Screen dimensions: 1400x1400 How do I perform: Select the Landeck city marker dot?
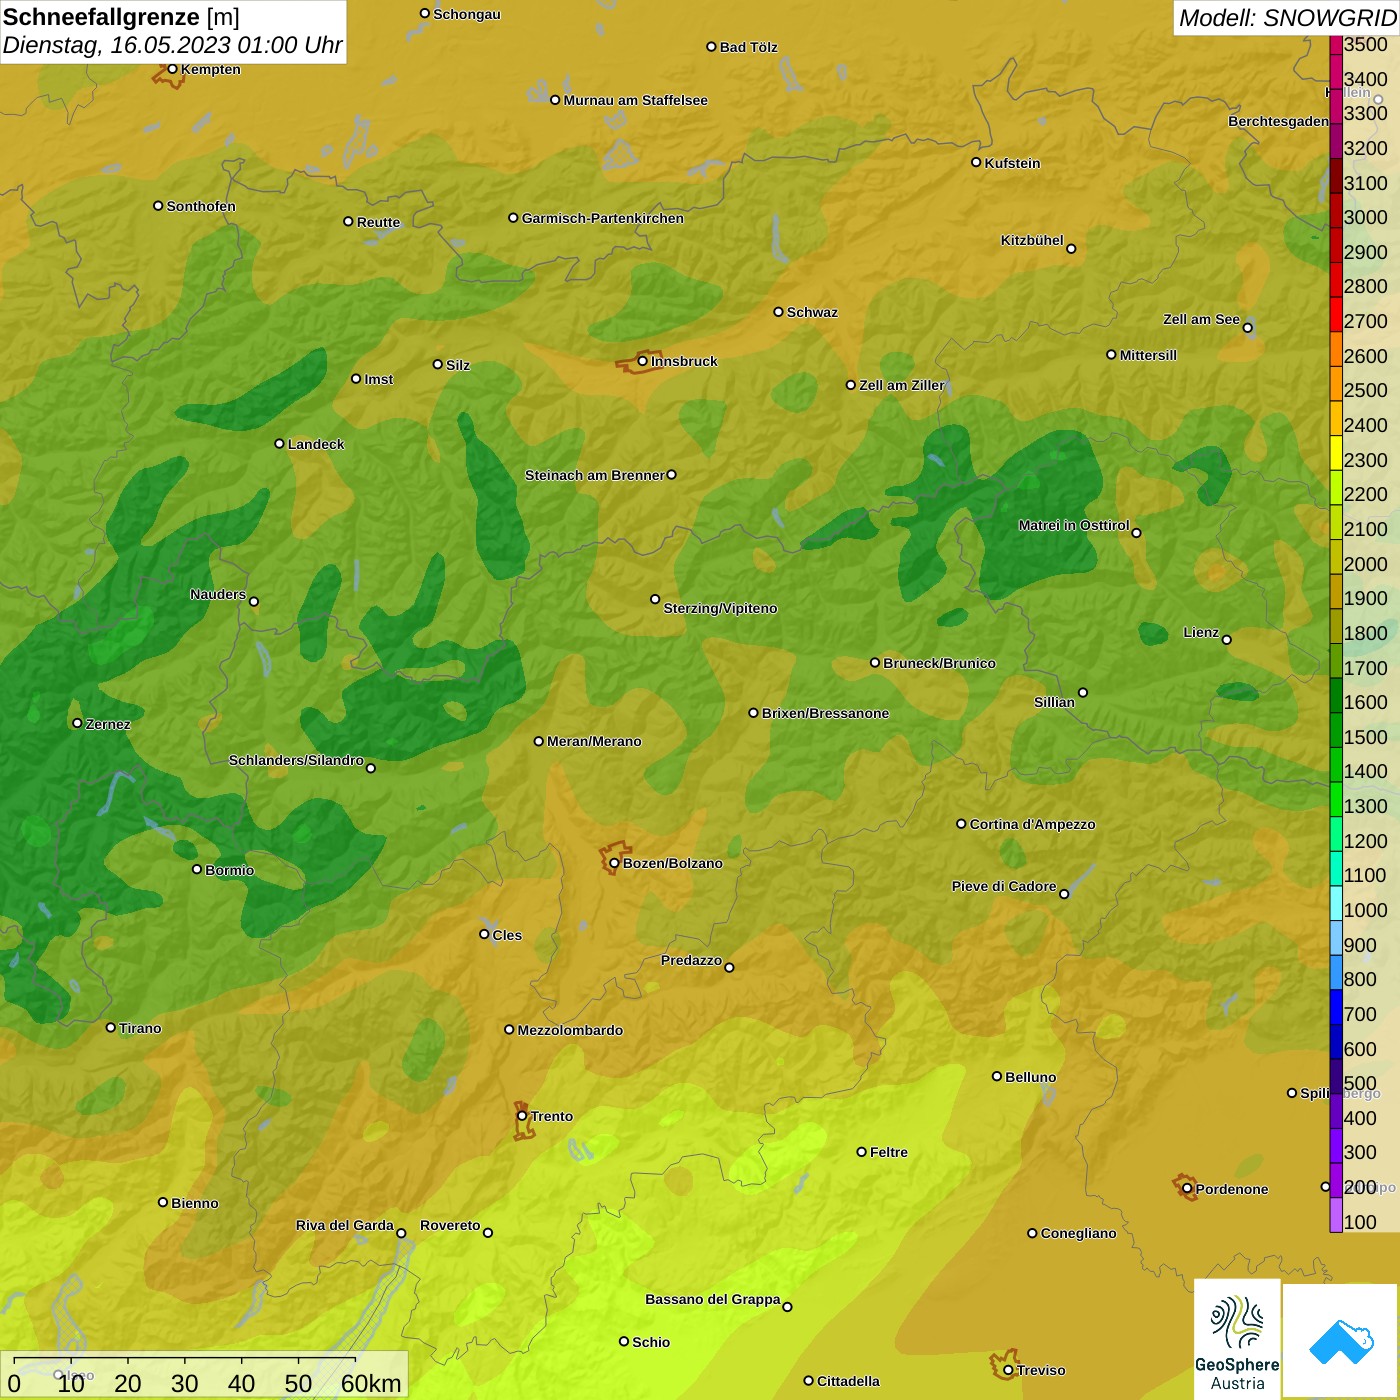pos(280,443)
